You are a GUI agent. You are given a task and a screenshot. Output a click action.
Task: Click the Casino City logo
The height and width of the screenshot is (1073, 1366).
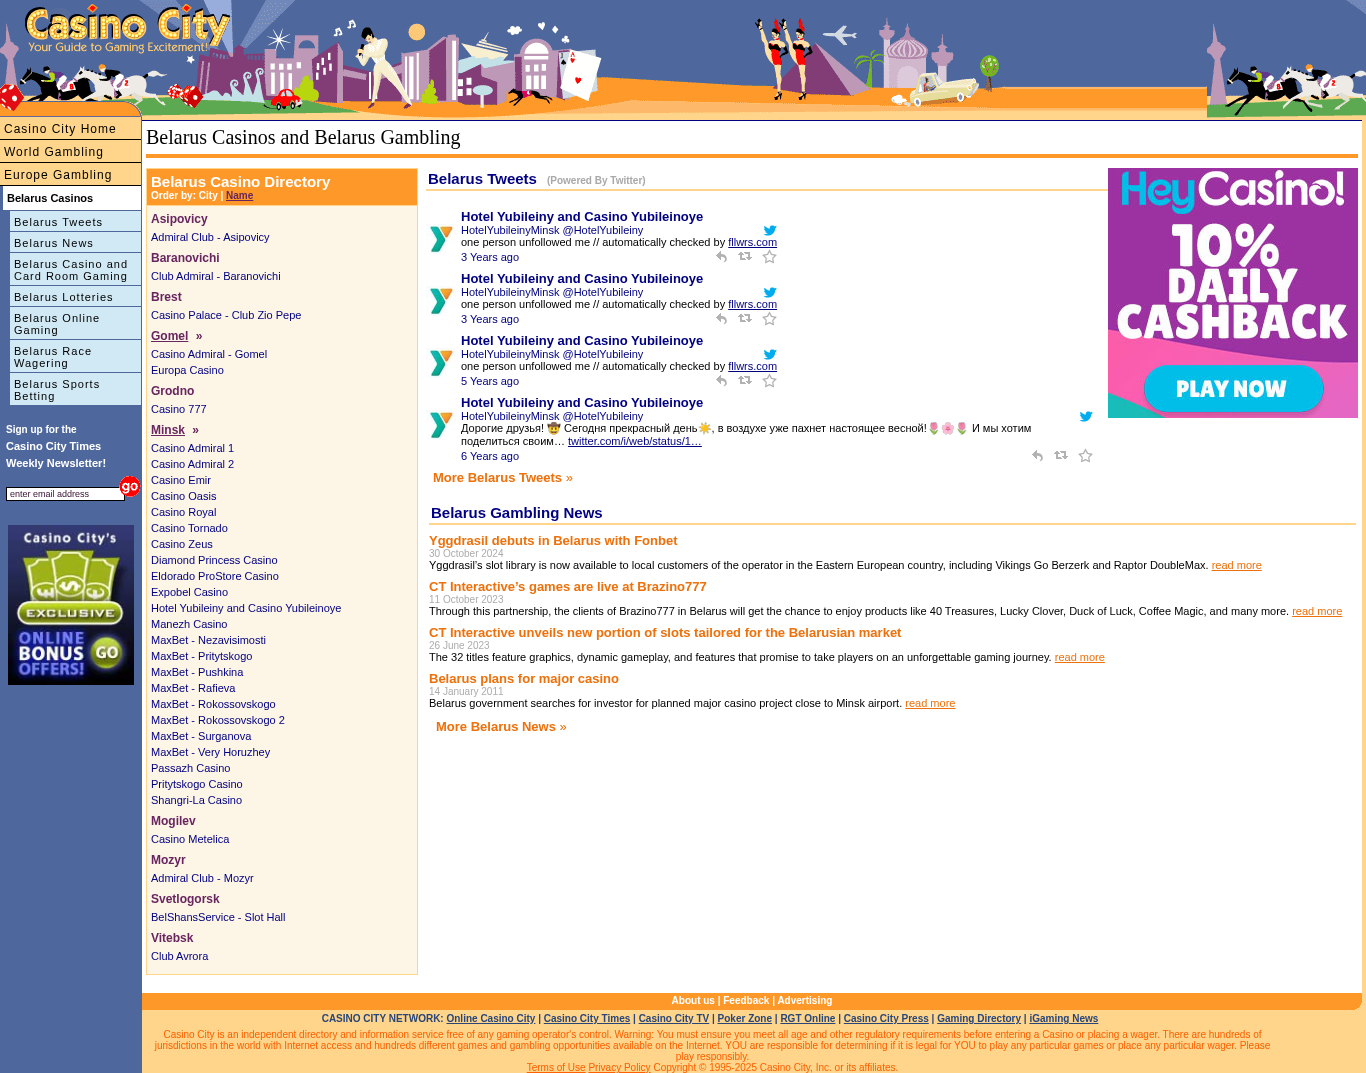coord(127,30)
